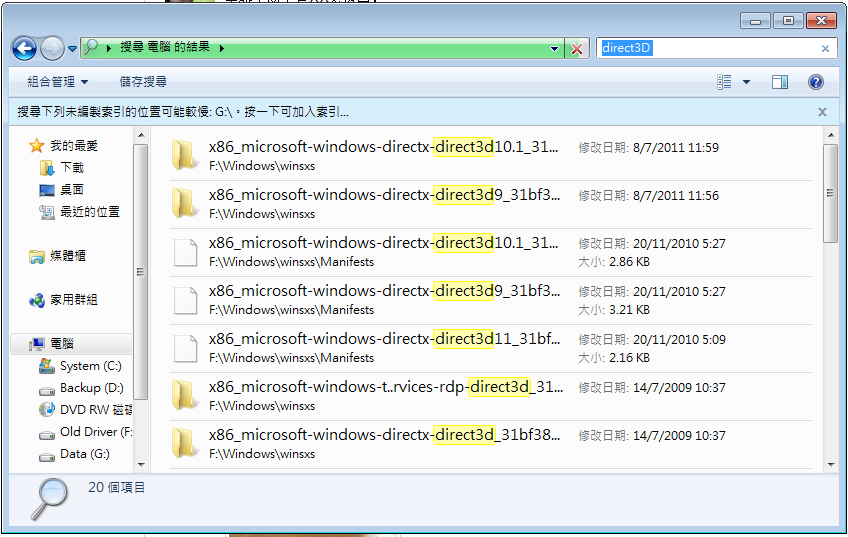The width and height of the screenshot is (848, 537).
Task: Select direct3d10.1 manifest file sized 2.86 KB
Action: (x=491, y=253)
